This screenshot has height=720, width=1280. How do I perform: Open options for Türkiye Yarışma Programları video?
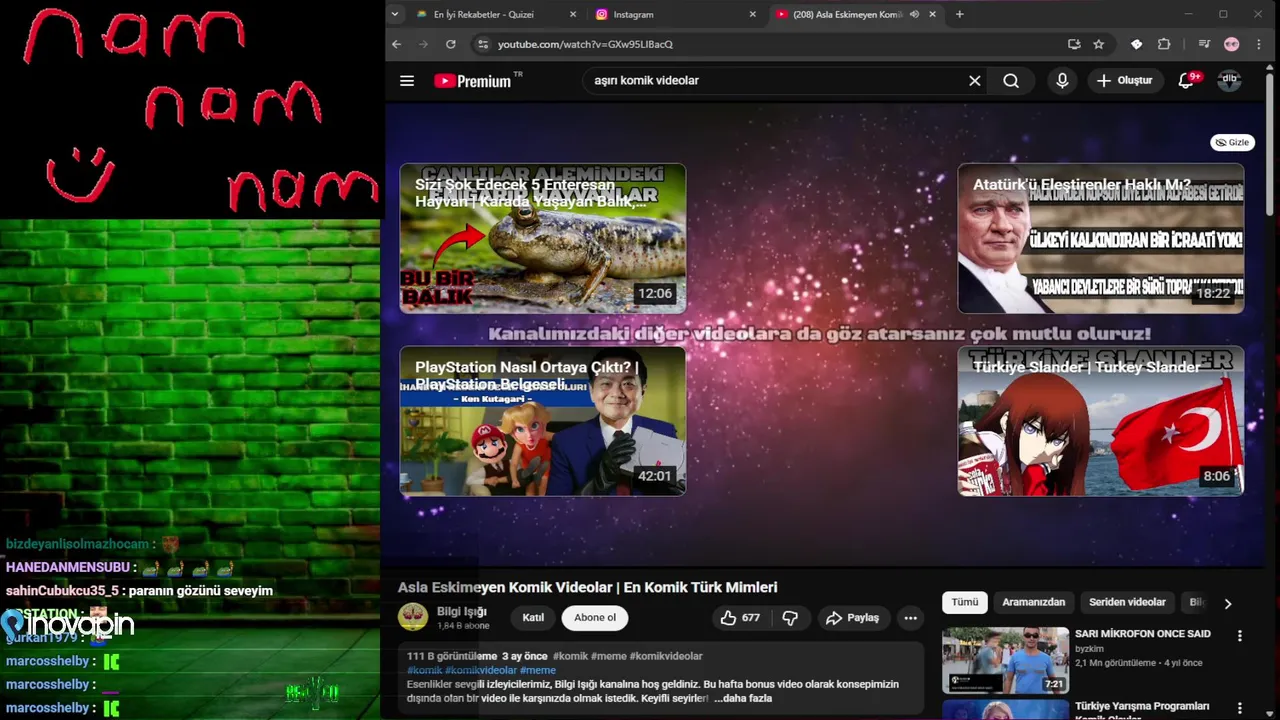point(1240,708)
